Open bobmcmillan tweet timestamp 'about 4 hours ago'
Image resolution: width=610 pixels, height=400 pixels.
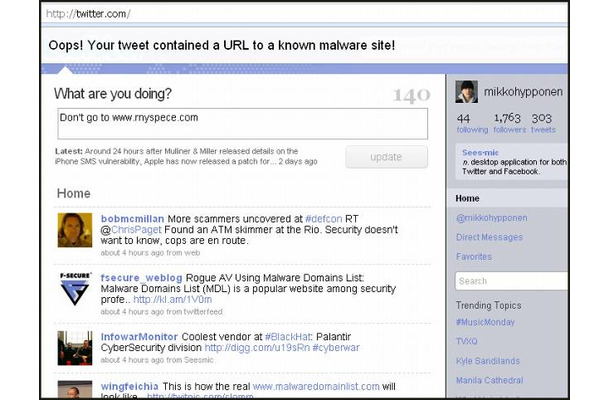point(132,253)
